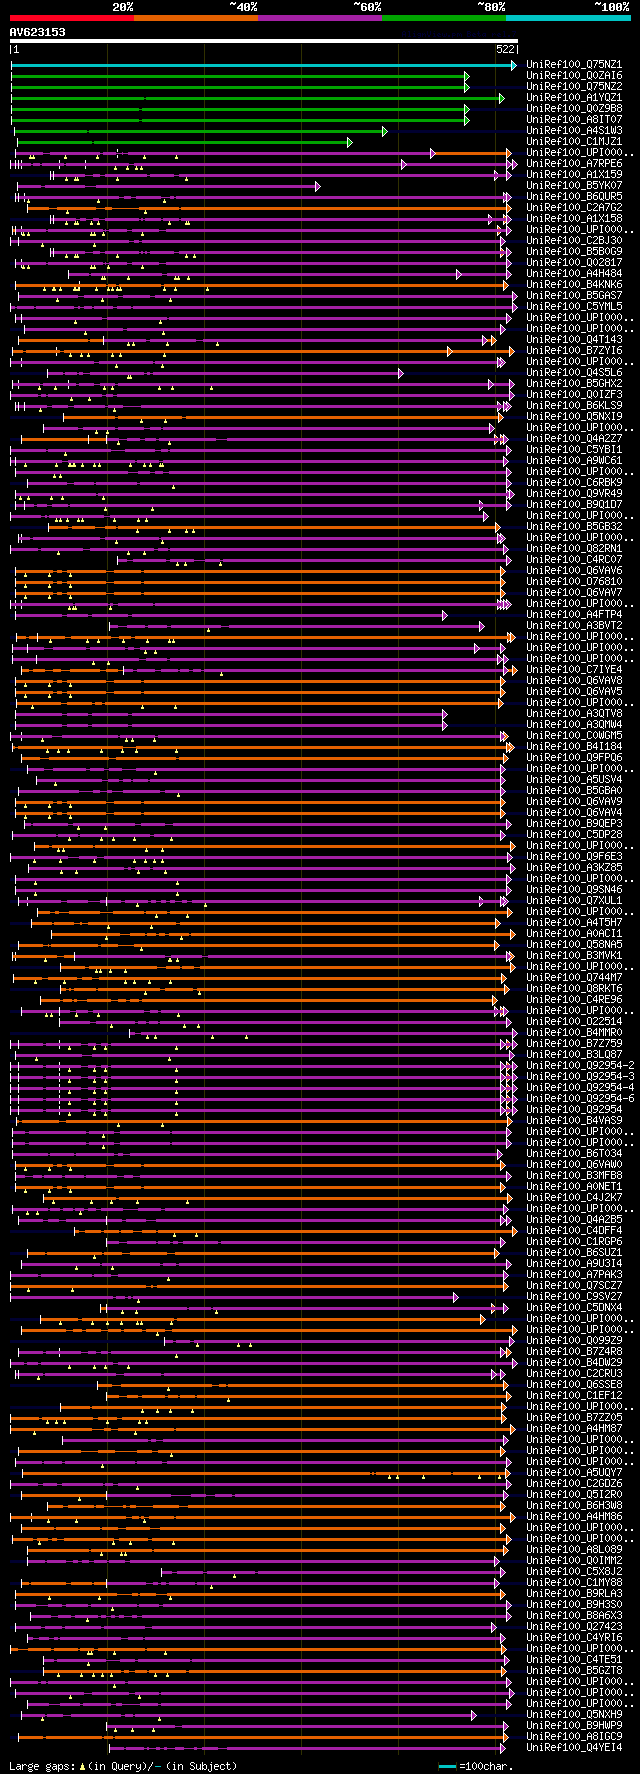Click the red 20% identity legend segment

click(71, 17)
